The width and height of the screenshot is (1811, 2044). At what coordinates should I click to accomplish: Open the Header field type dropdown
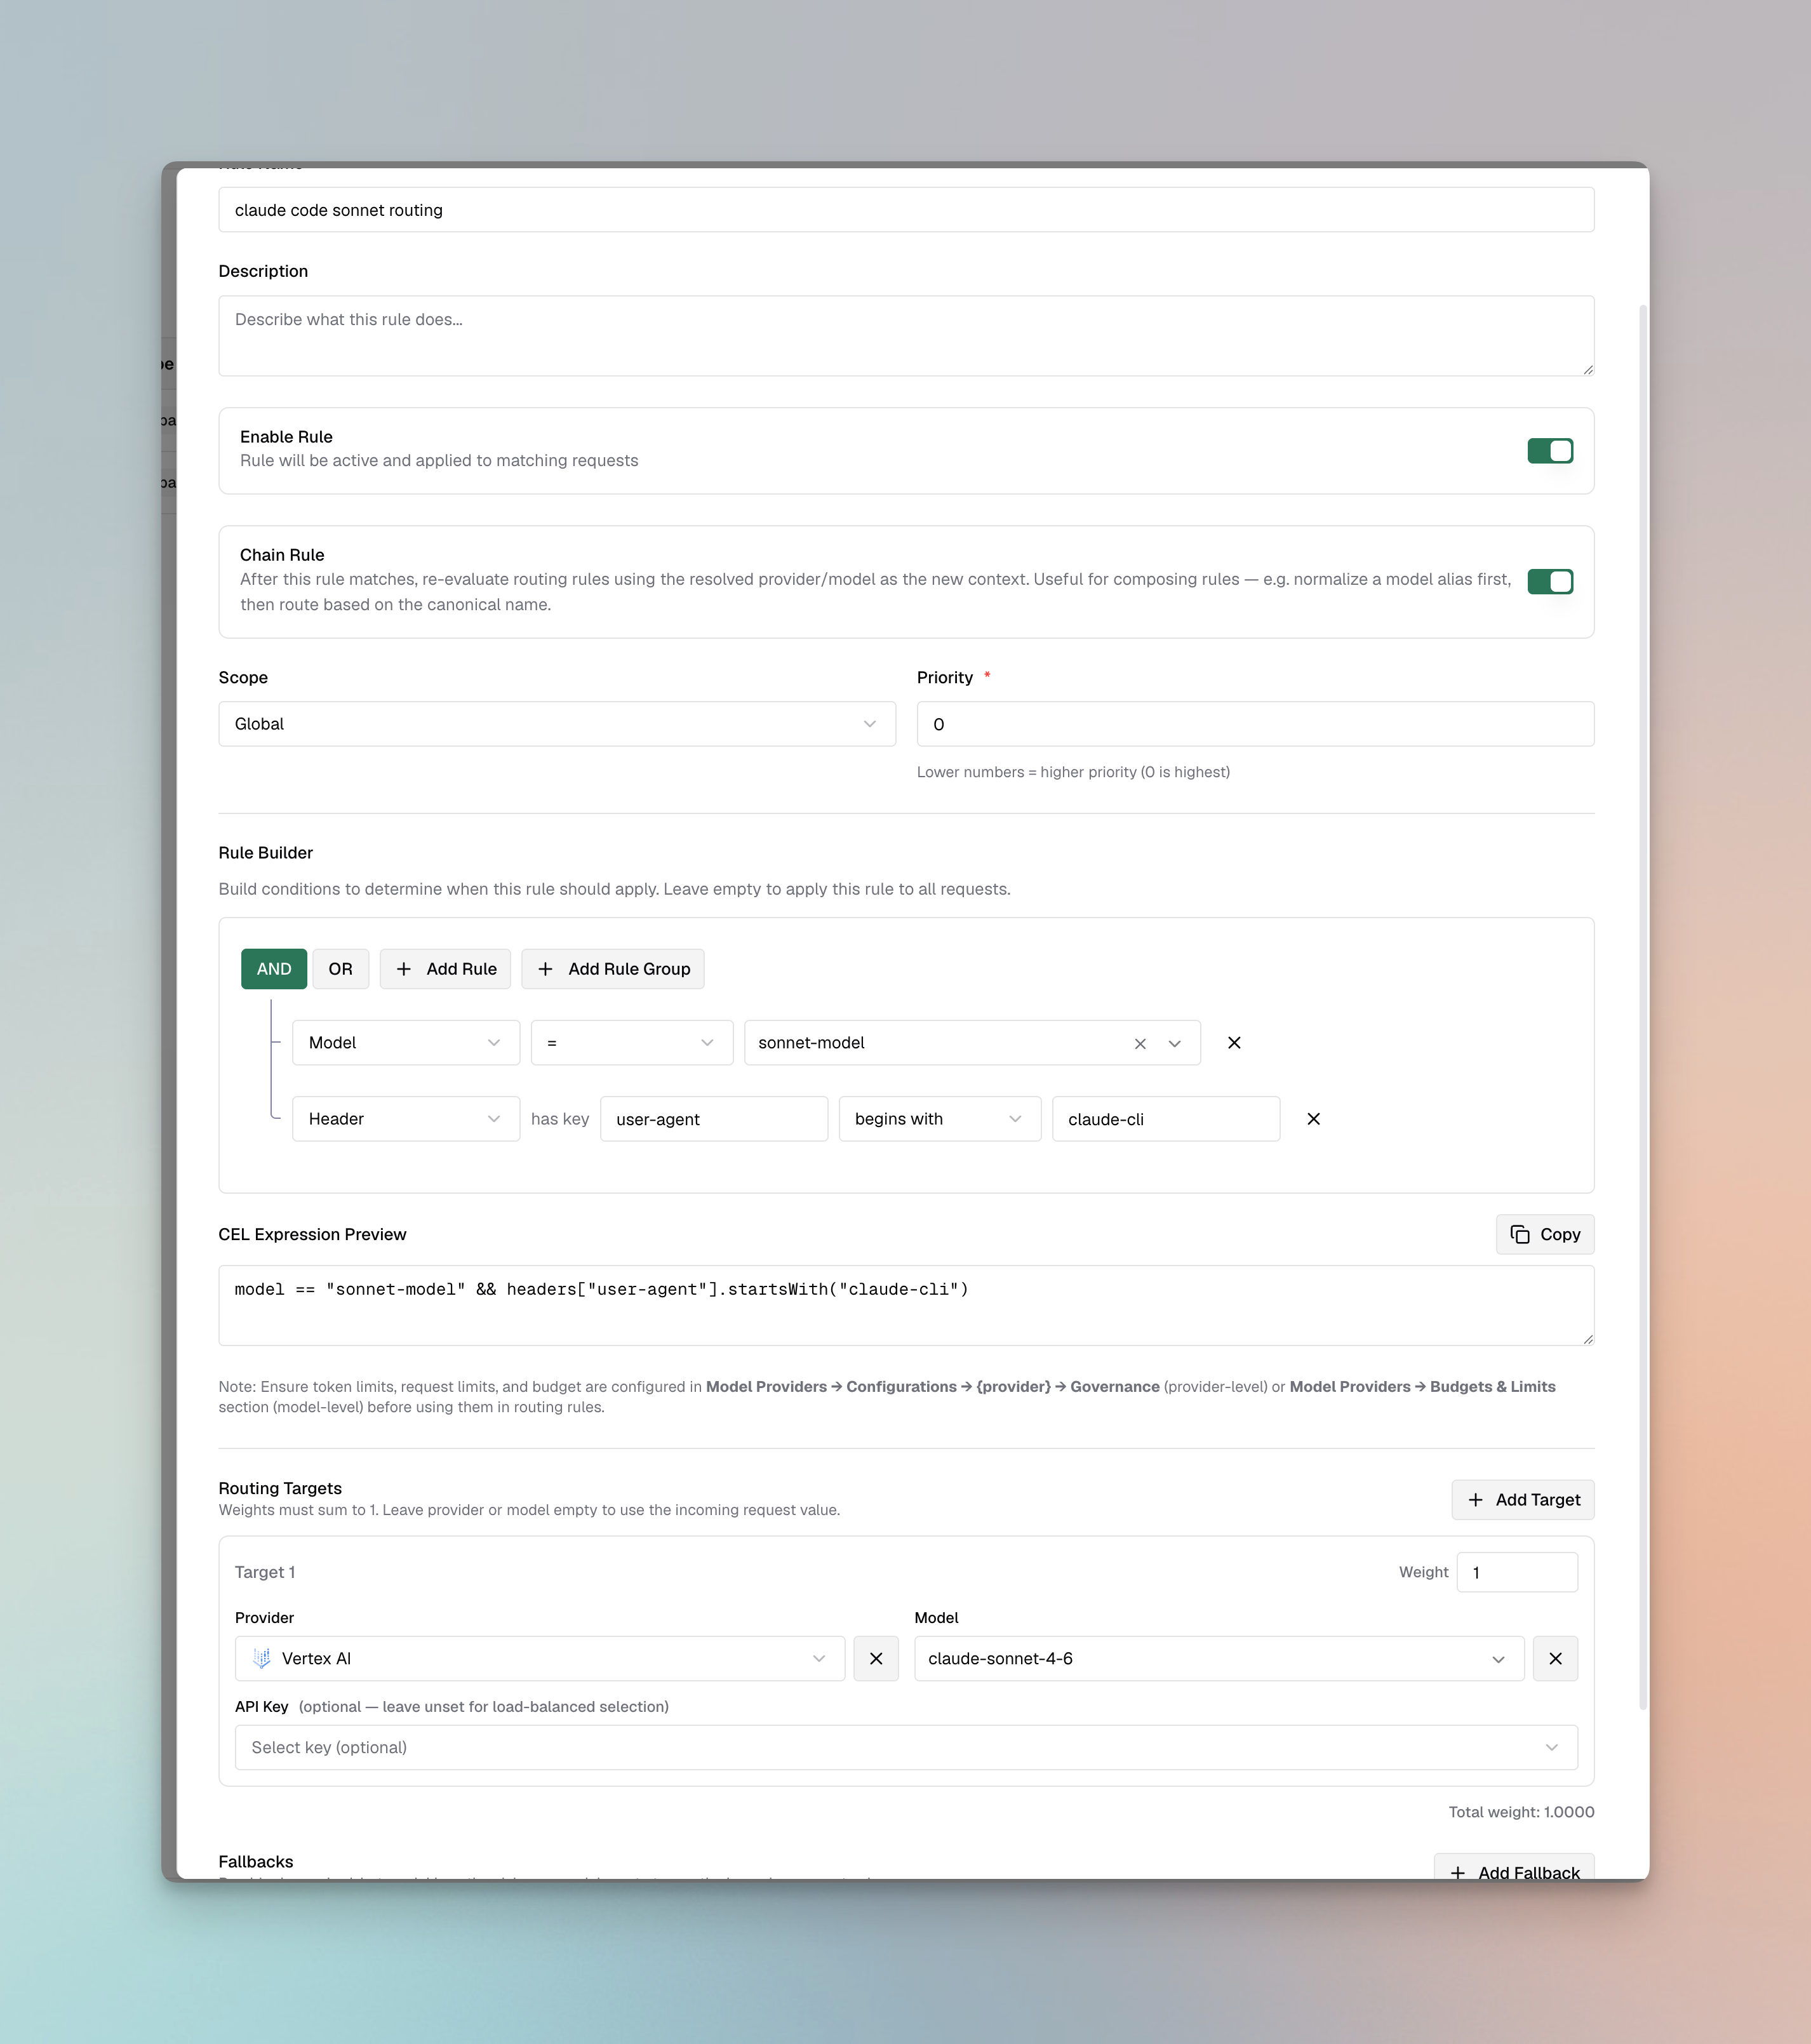click(x=405, y=1118)
